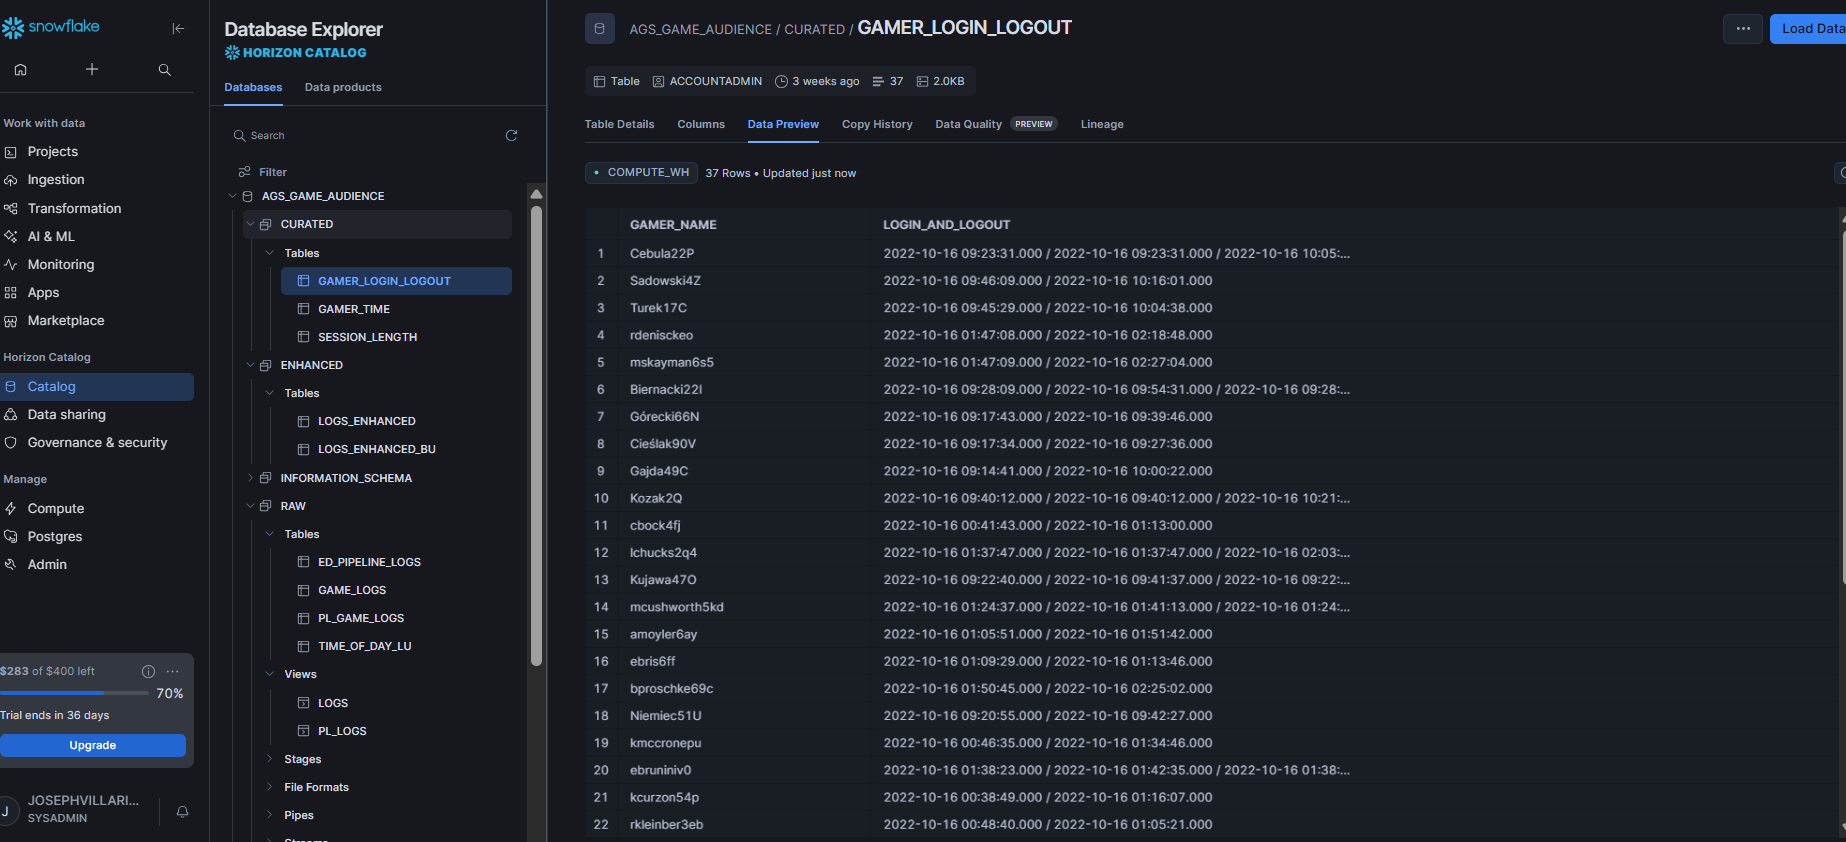Collapse the AGS_GAME_AUDIENCE database node
Viewport: 1846px width, 842px height.
click(x=232, y=196)
